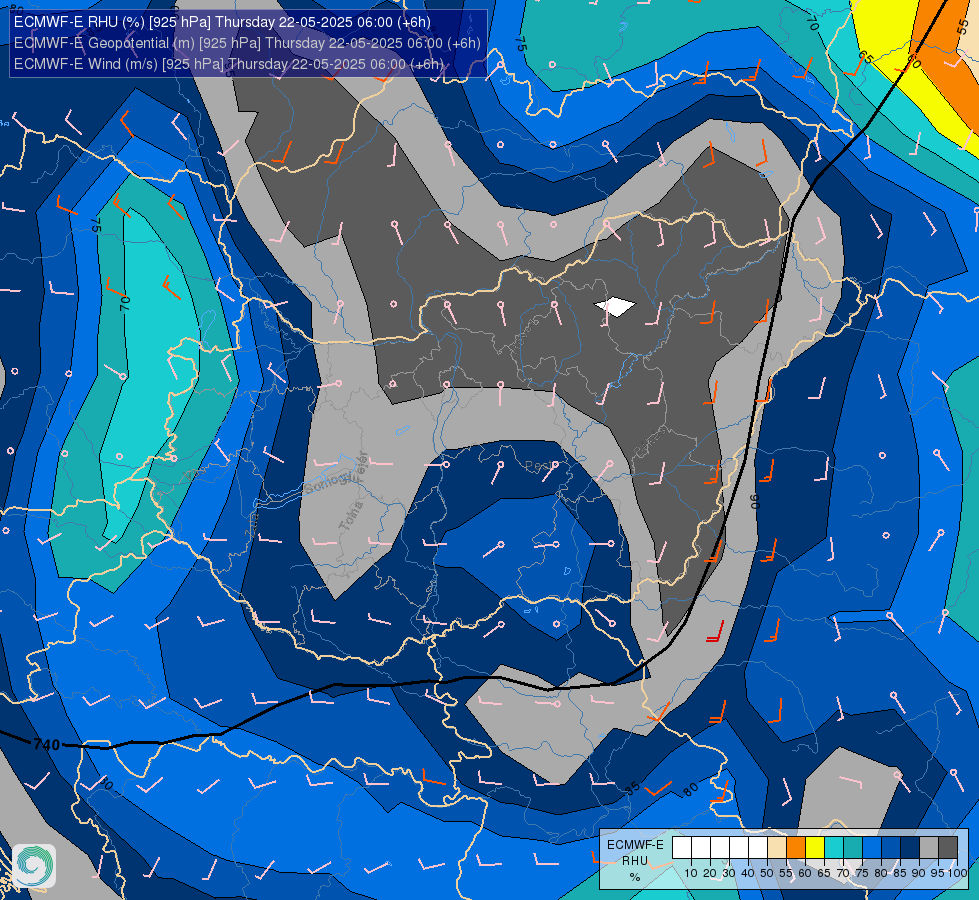Click the Tolna county label on the map
The image size is (979, 900).
(x=351, y=516)
